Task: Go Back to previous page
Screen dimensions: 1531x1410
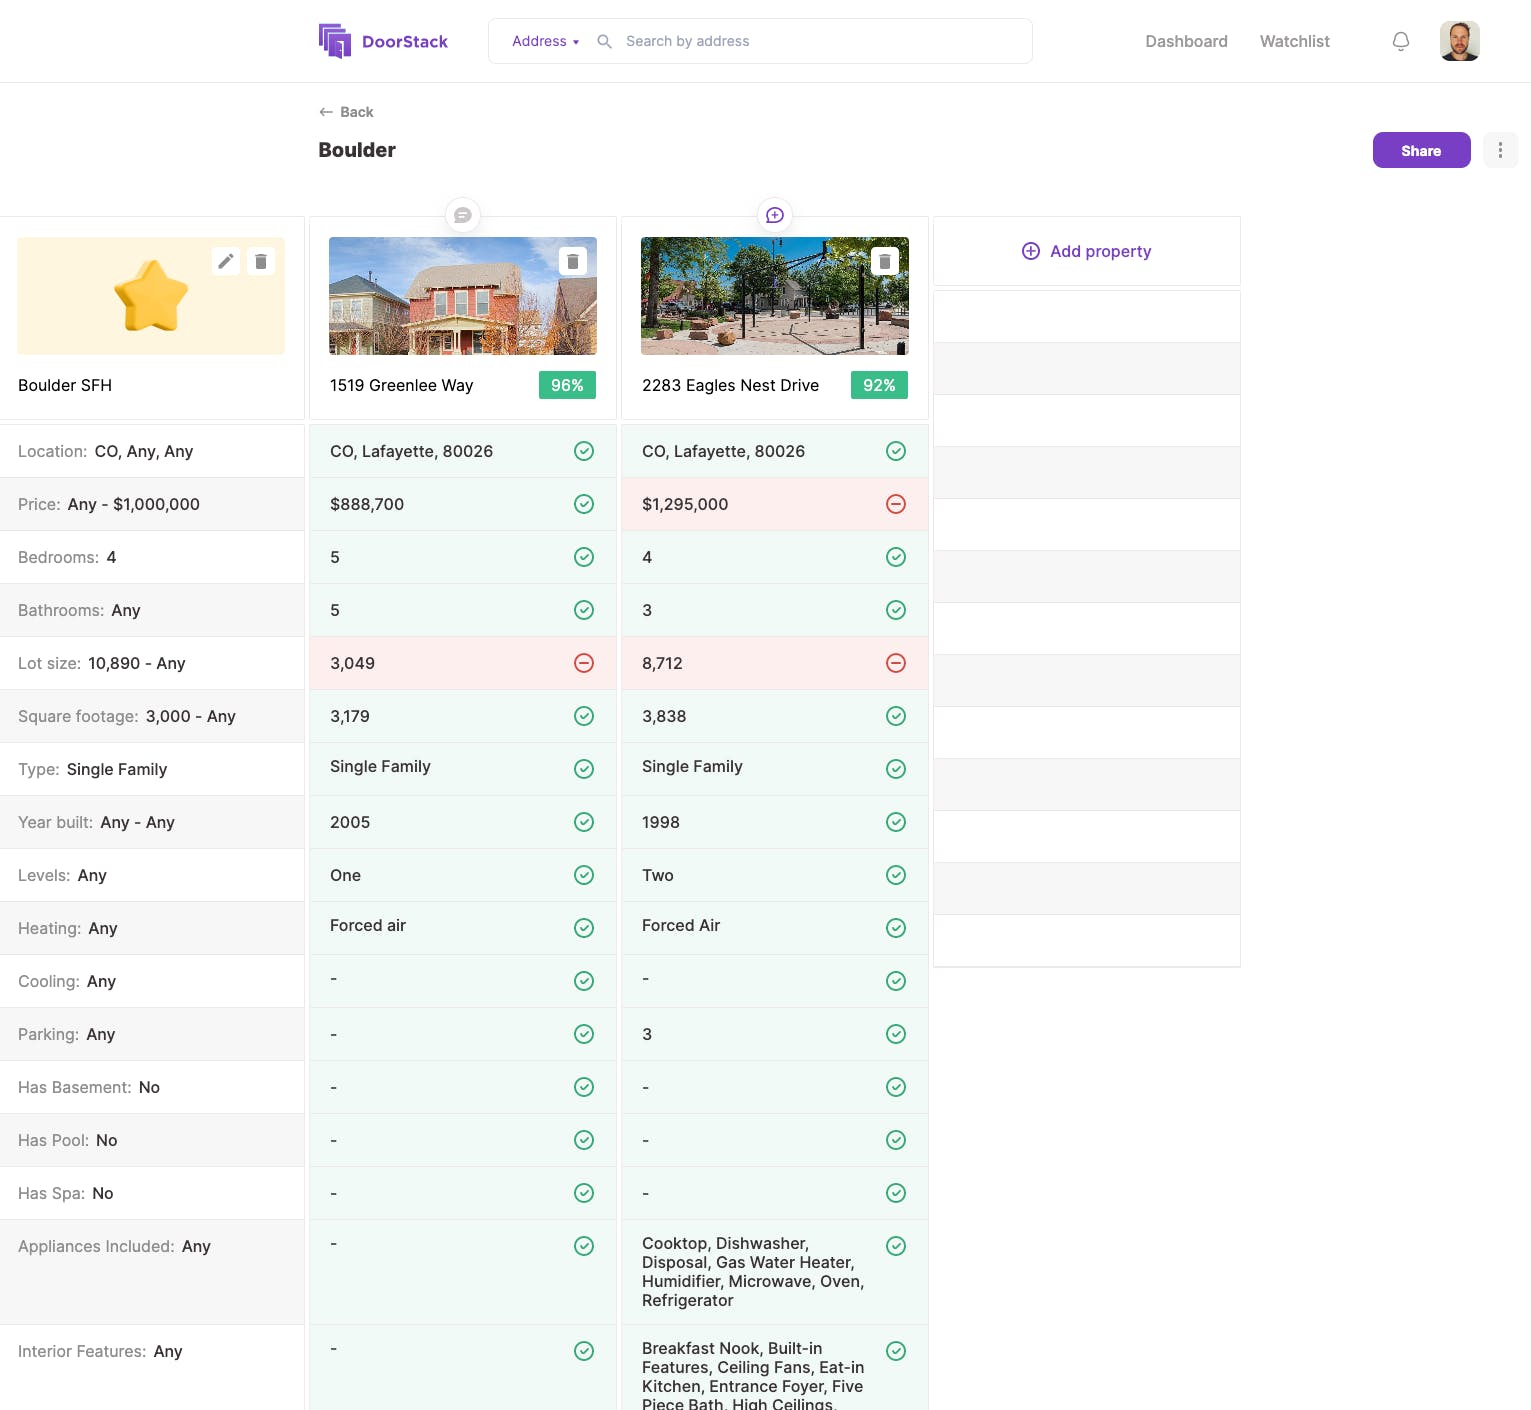Action: (346, 112)
